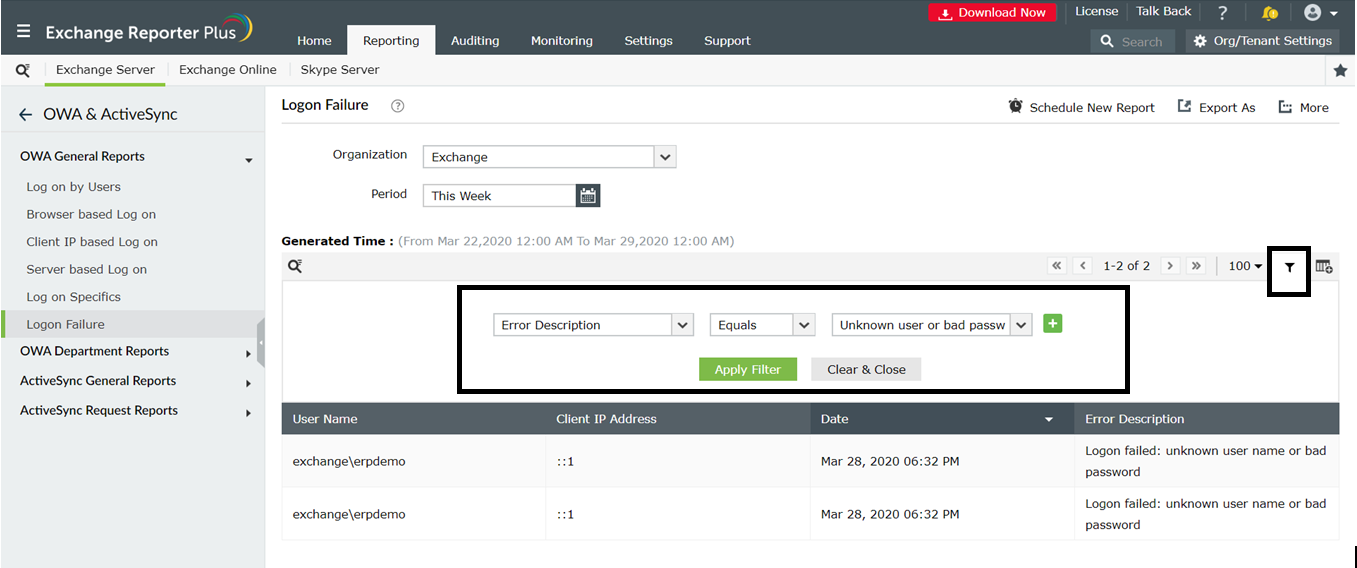Select Logon Failure report in sidebar
The image size is (1357, 568).
[x=66, y=325]
